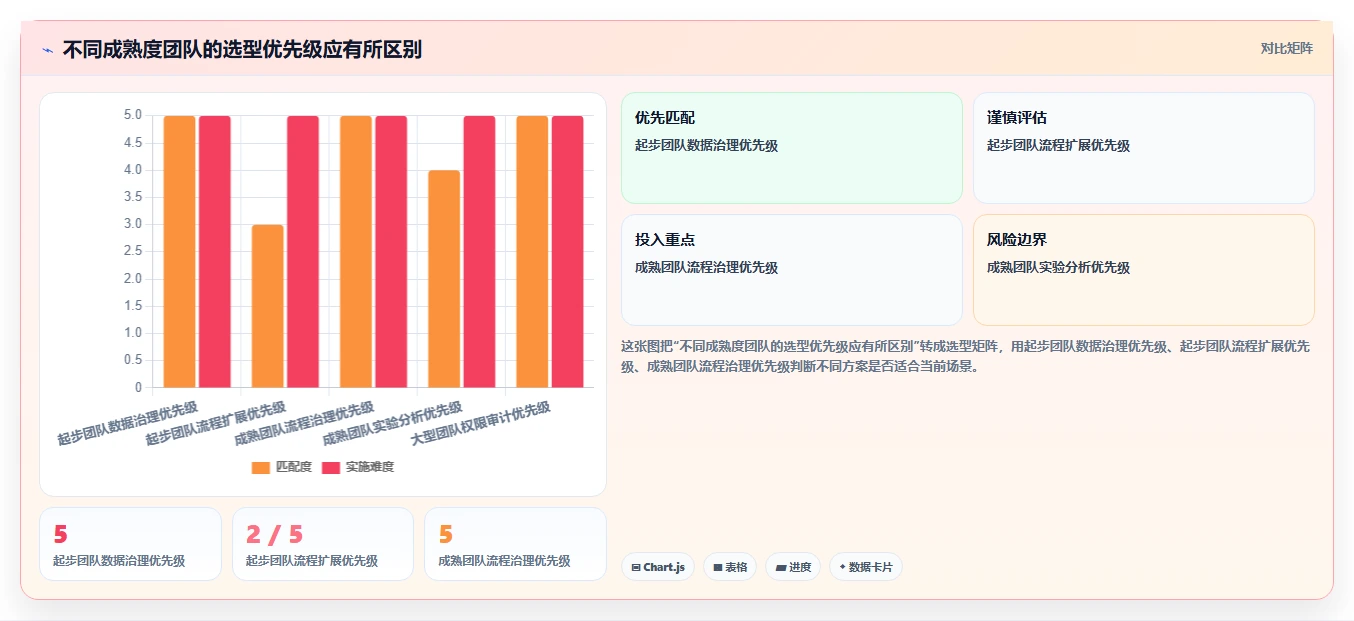Toggle the orange 匹配度 legend entry
The width and height of the screenshot is (1354, 621).
click(282, 467)
